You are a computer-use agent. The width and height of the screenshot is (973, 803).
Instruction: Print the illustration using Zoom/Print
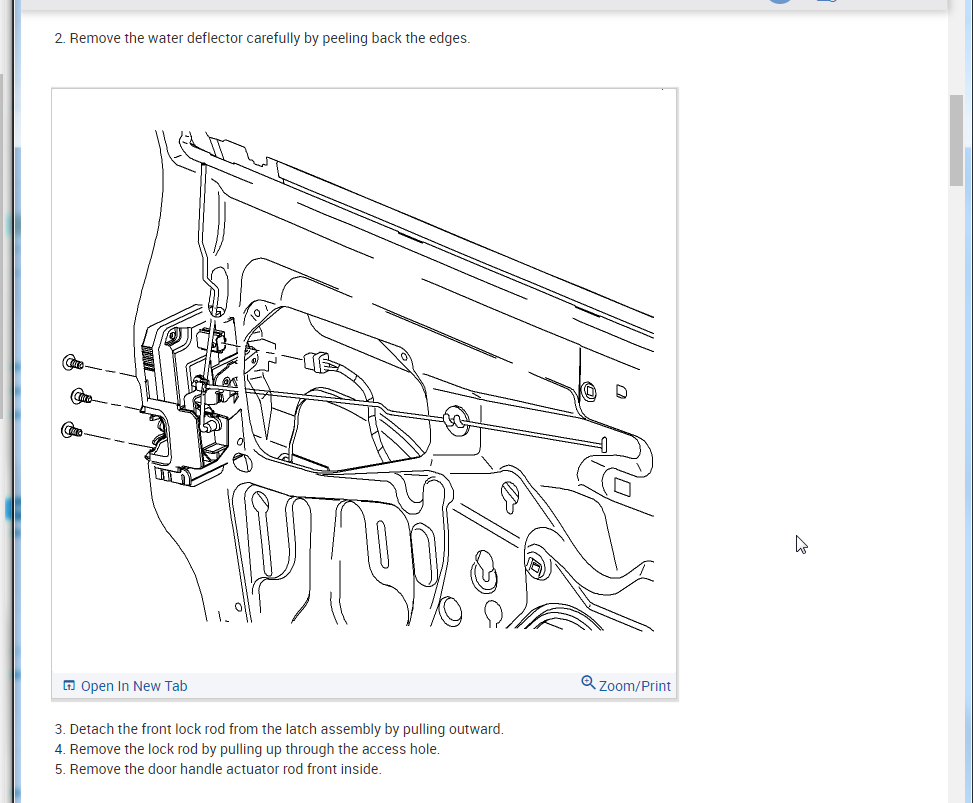click(634, 685)
